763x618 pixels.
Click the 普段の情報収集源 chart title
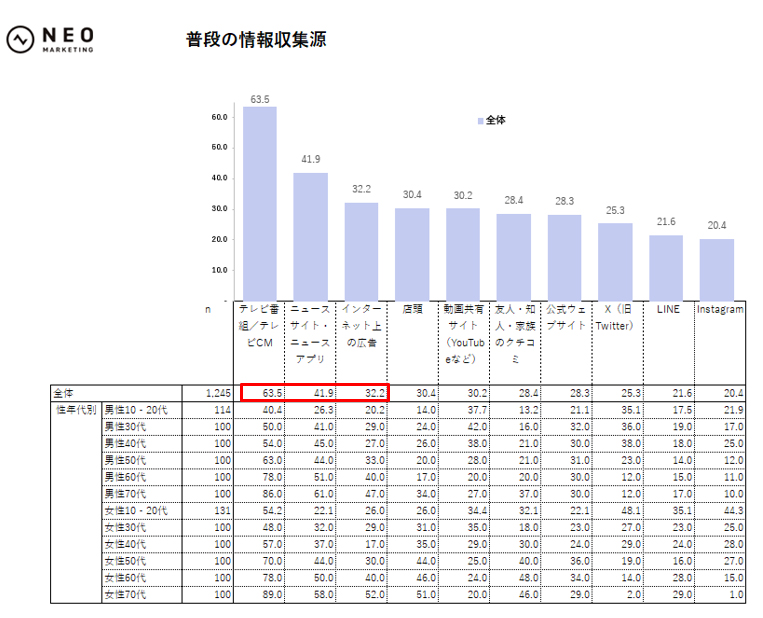[x=256, y=40]
